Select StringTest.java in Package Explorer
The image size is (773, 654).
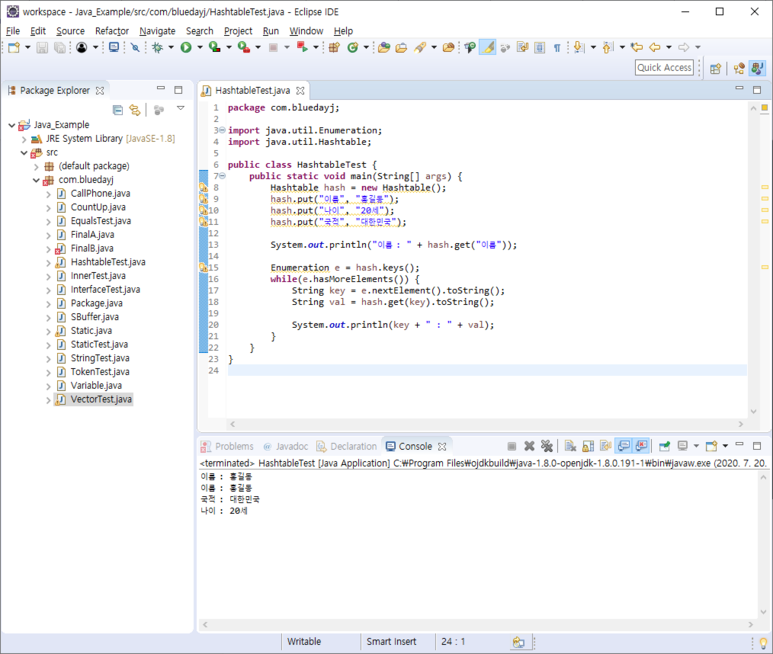(x=100, y=358)
